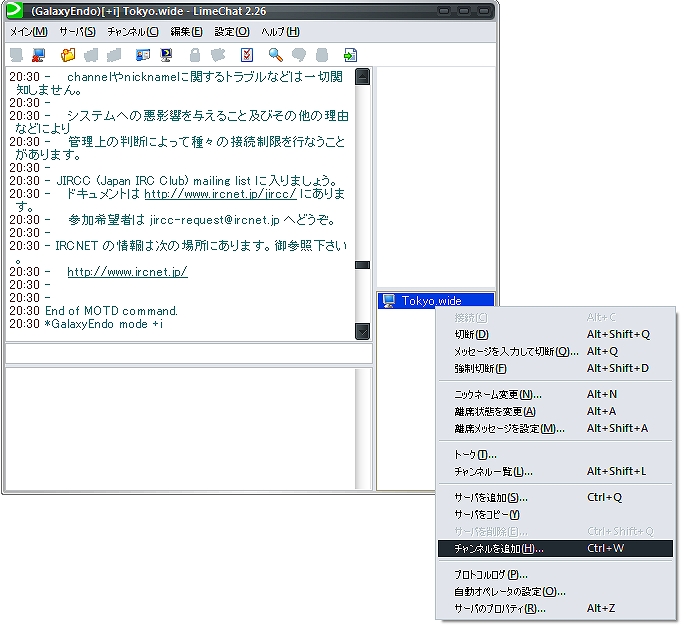Click the moon monitor away icon
Viewport: 686px width, 633px height.
point(166,55)
